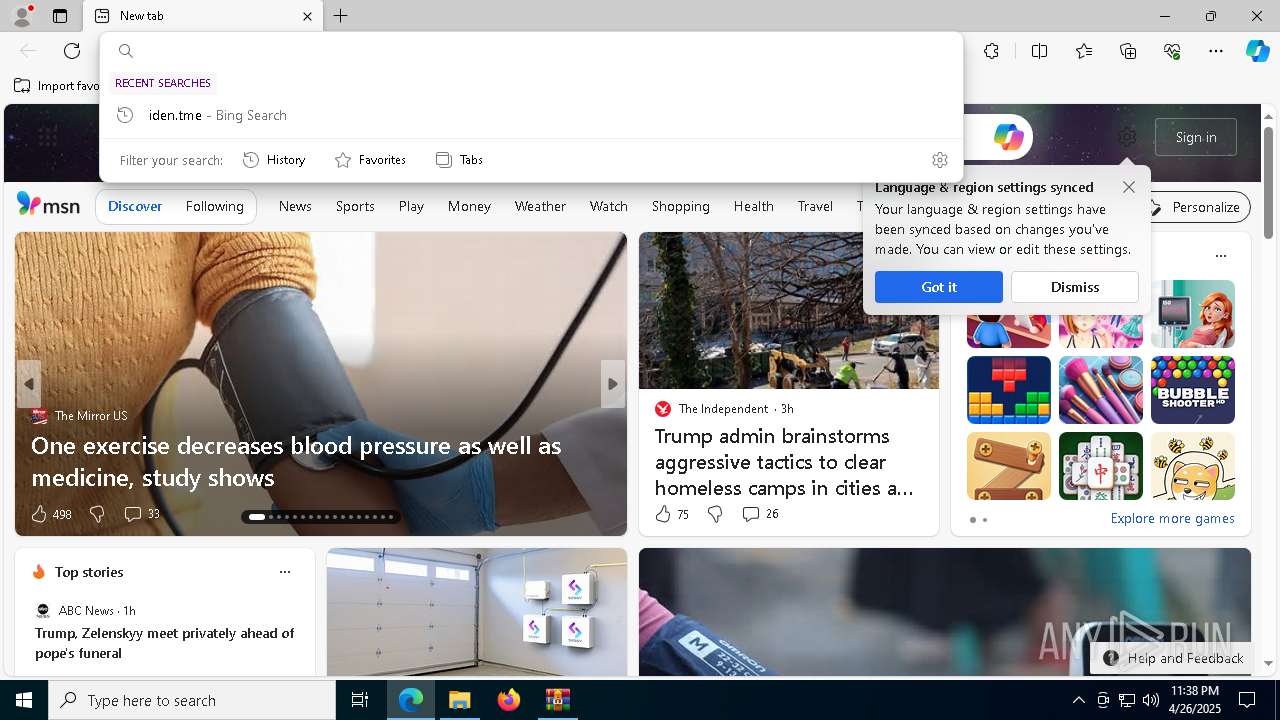Open Personalize feed settings

(1195, 207)
